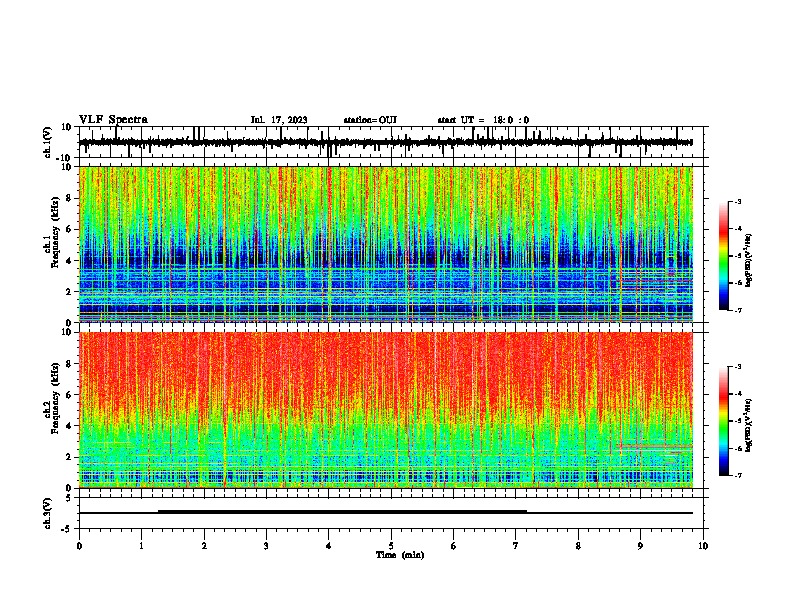Click time axis tick label "4"
The image size is (792, 612).
pyautogui.click(x=329, y=546)
